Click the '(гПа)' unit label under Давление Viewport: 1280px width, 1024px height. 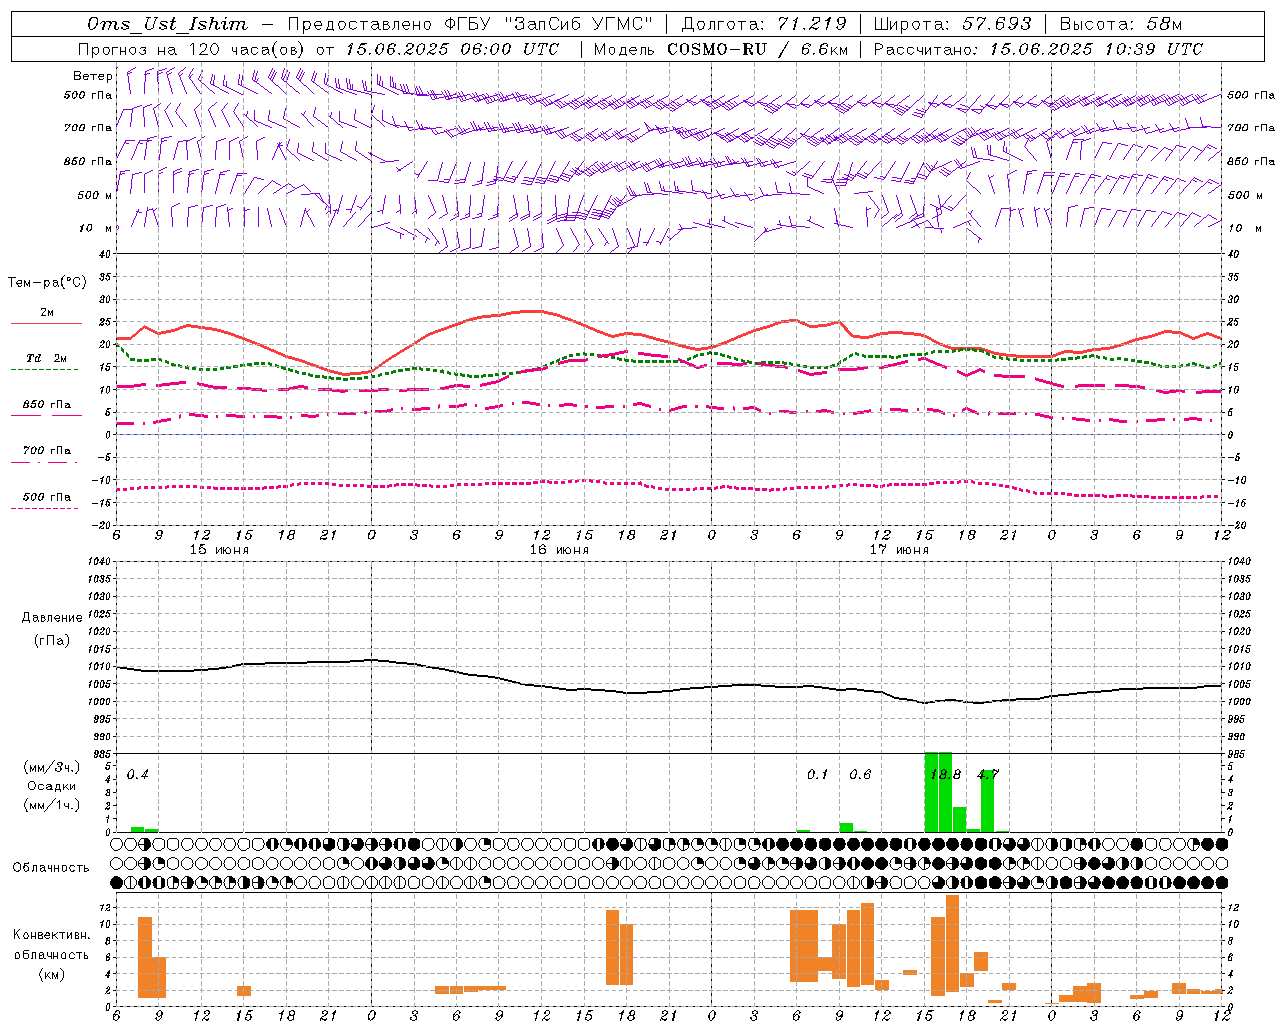[51, 641]
